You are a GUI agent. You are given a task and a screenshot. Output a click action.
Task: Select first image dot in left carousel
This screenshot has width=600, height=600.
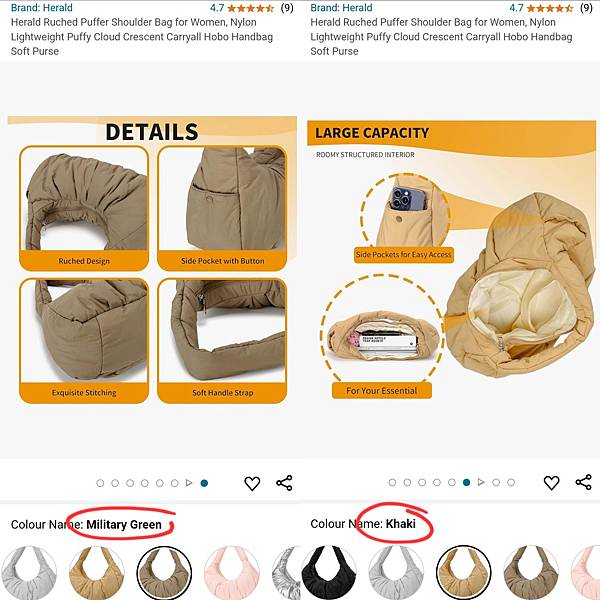pyautogui.click(x=100, y=483)
